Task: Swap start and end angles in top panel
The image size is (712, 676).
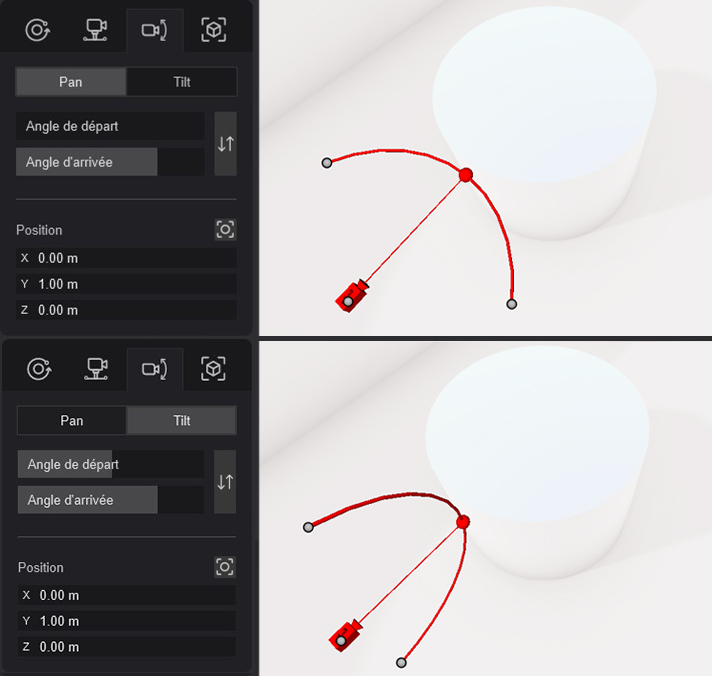Action: (x=226, y=144)
